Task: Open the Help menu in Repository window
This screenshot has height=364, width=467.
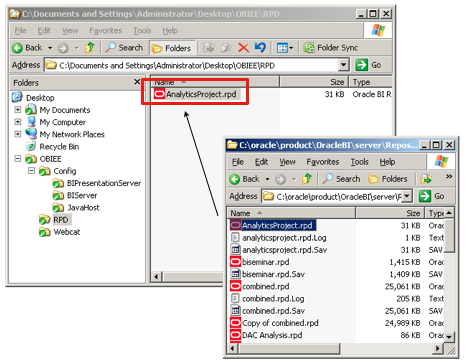Action: (x=387, y=162)
